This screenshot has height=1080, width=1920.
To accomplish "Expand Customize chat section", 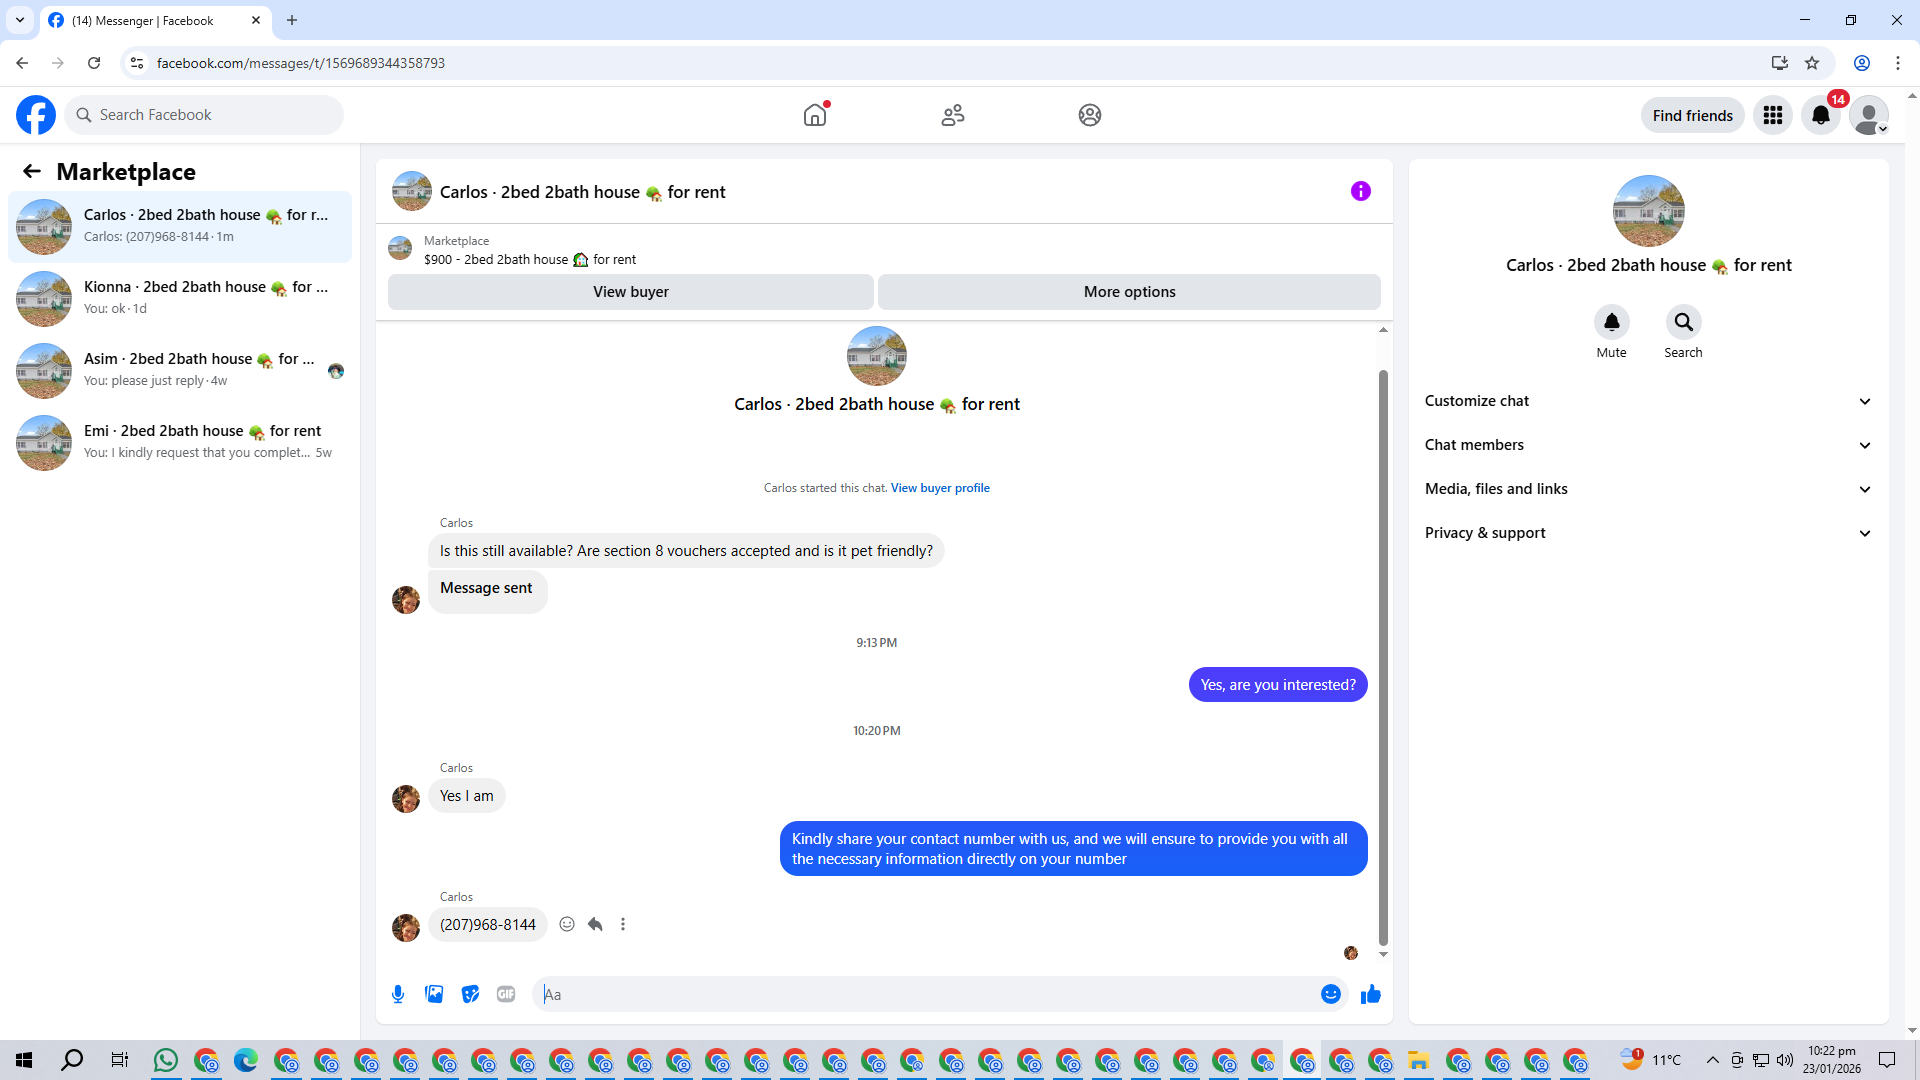I will (1648, 401).
